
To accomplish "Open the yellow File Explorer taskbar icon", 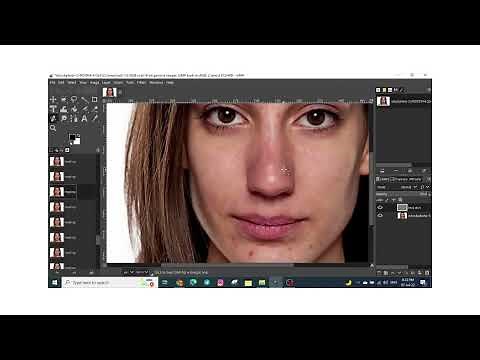I will click(x=248, y=283).
